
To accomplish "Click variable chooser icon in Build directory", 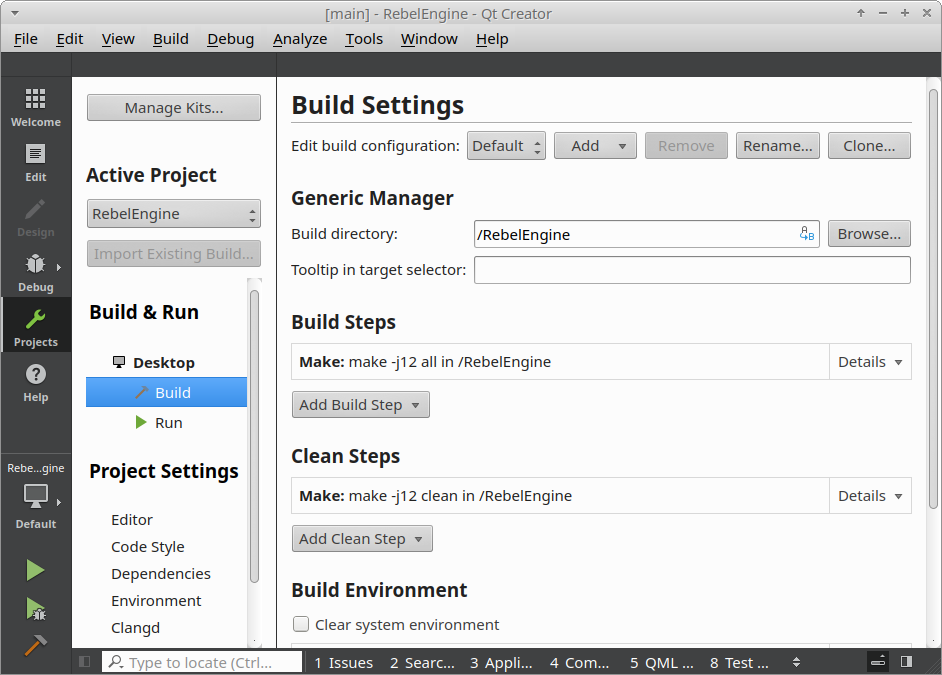I will pos(807,234).
